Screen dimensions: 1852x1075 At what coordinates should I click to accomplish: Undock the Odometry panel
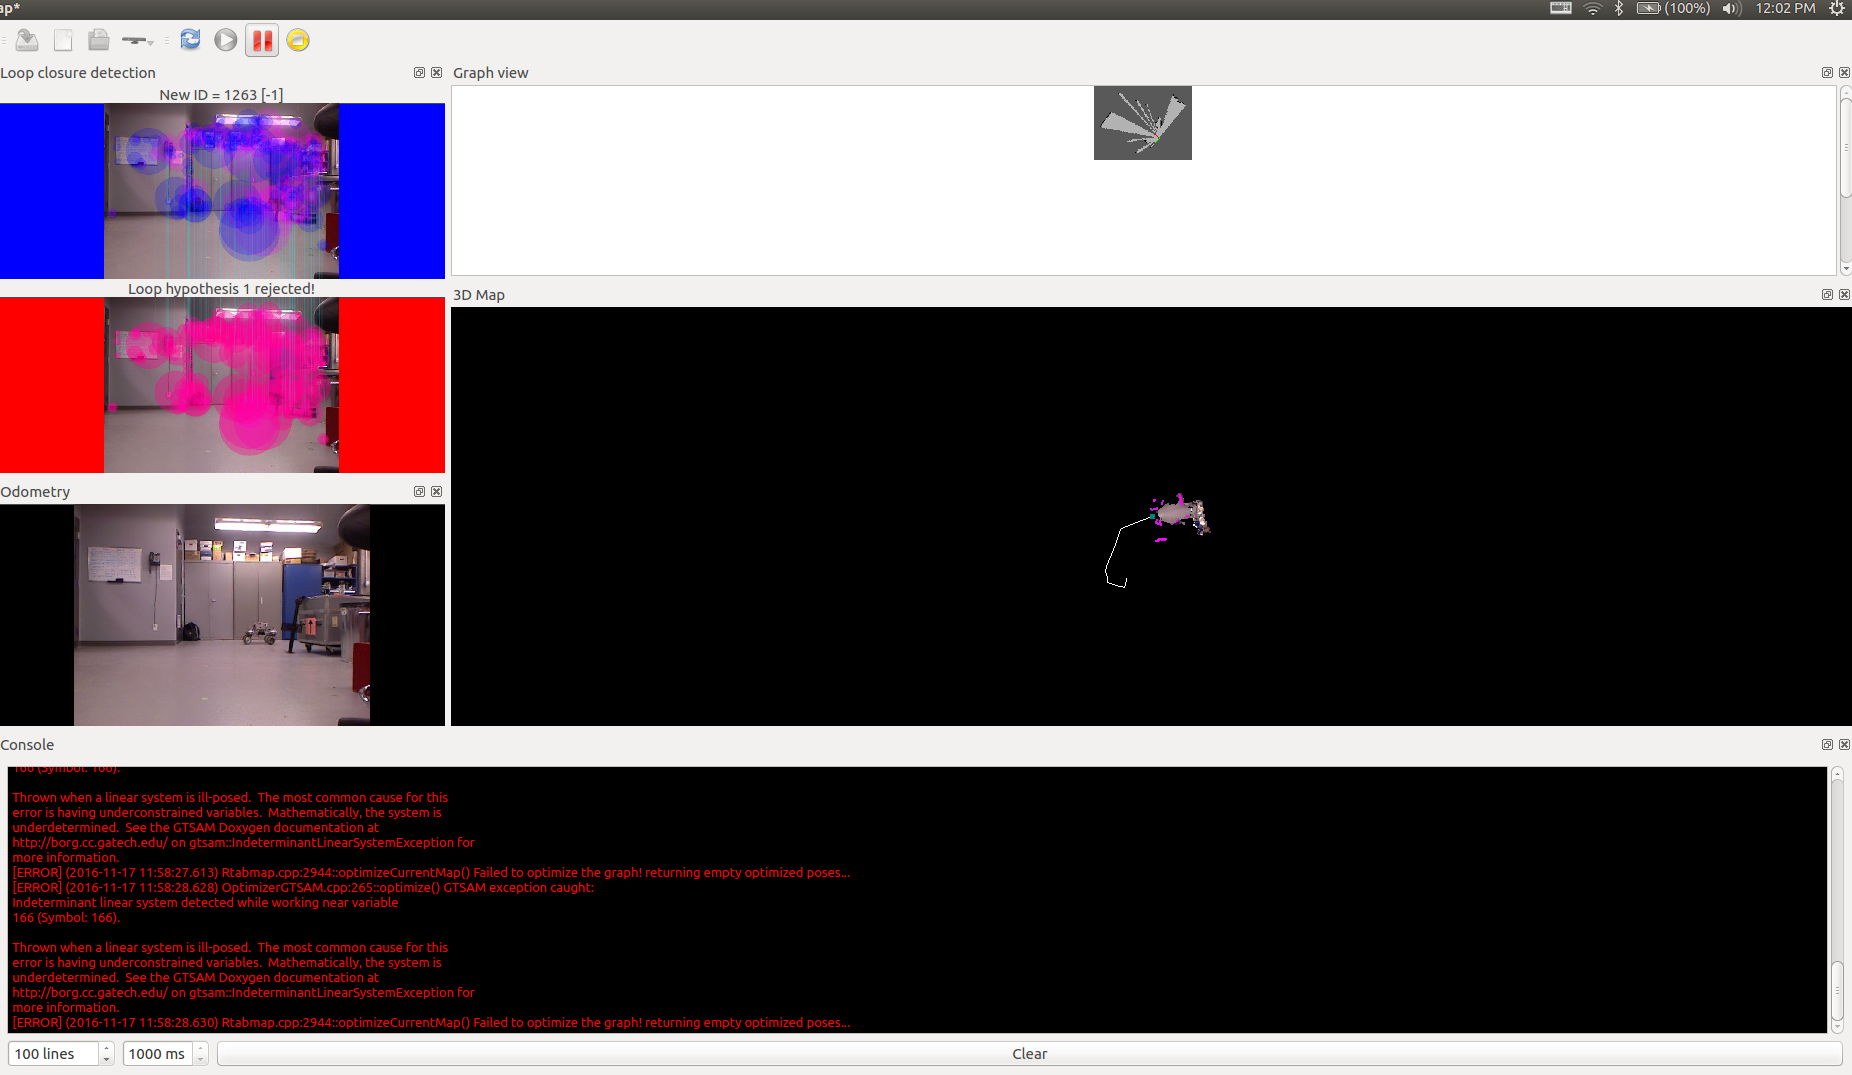pos(420,492)
